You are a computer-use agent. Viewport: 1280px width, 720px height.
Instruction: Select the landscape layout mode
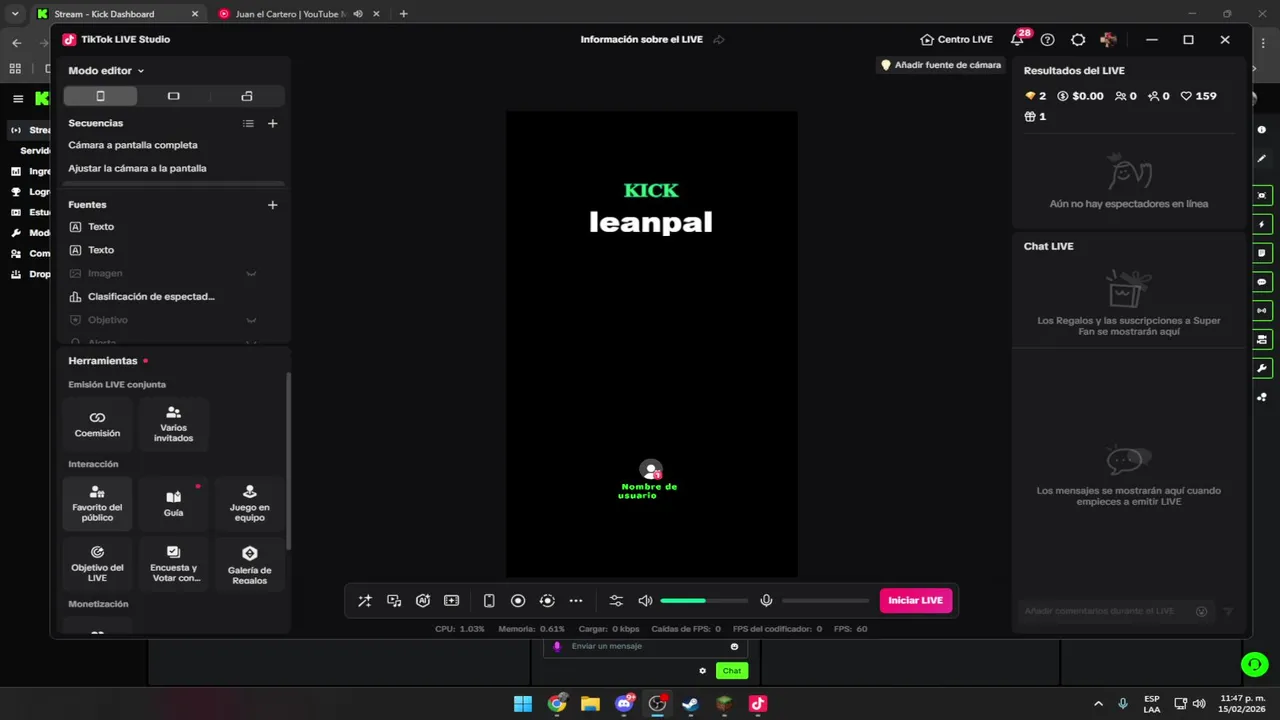(173, 96)
